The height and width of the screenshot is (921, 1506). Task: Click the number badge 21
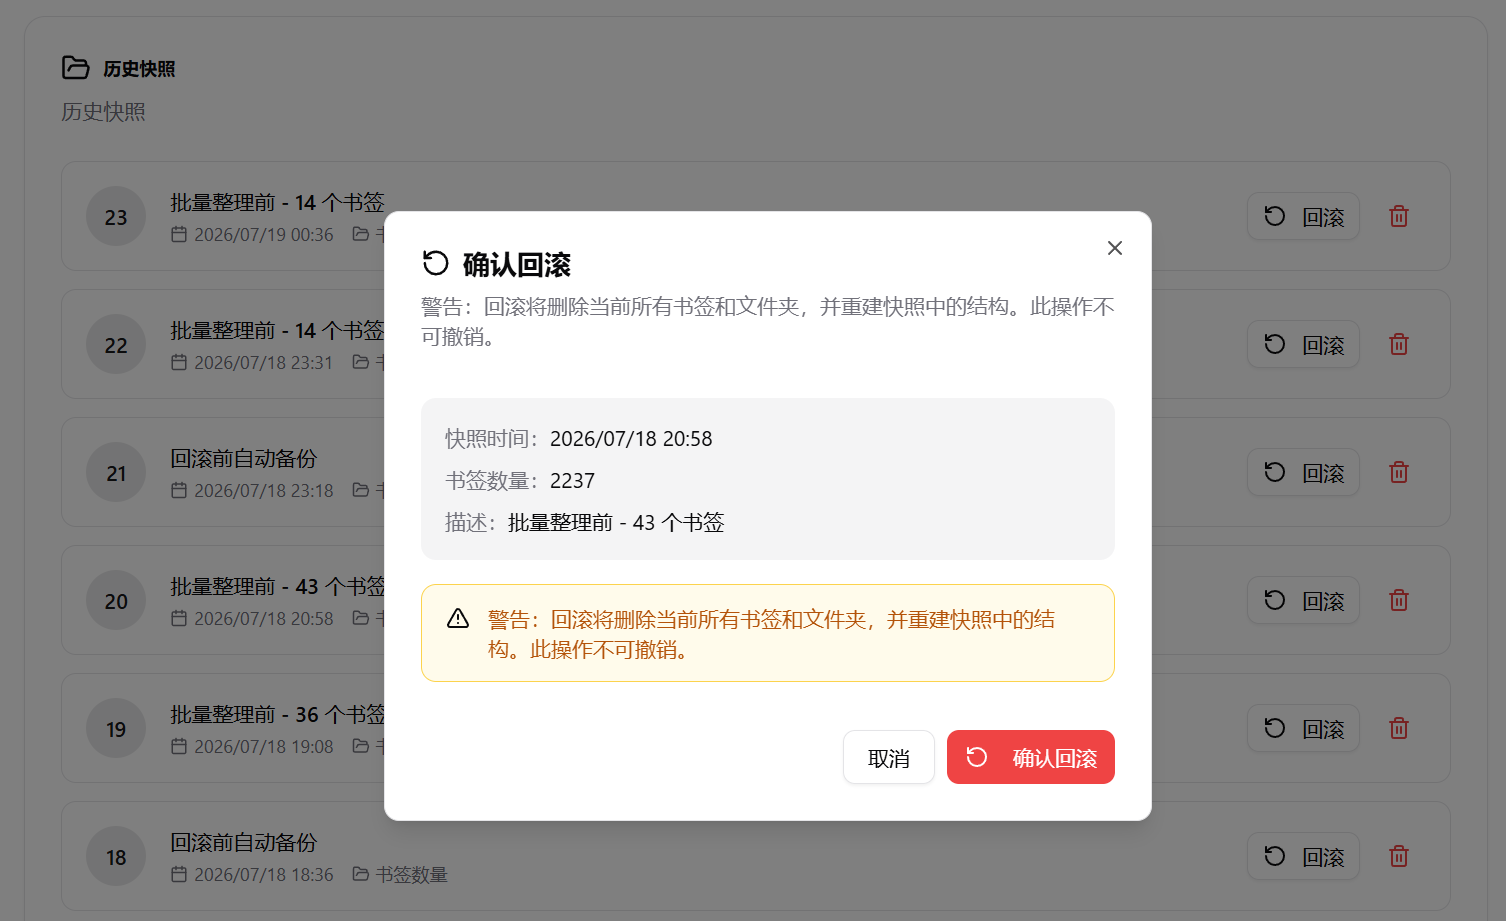116,472
